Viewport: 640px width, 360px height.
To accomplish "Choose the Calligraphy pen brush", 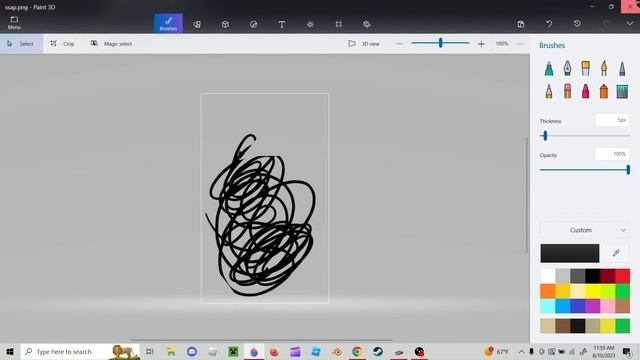I will [x=567, y=69].
